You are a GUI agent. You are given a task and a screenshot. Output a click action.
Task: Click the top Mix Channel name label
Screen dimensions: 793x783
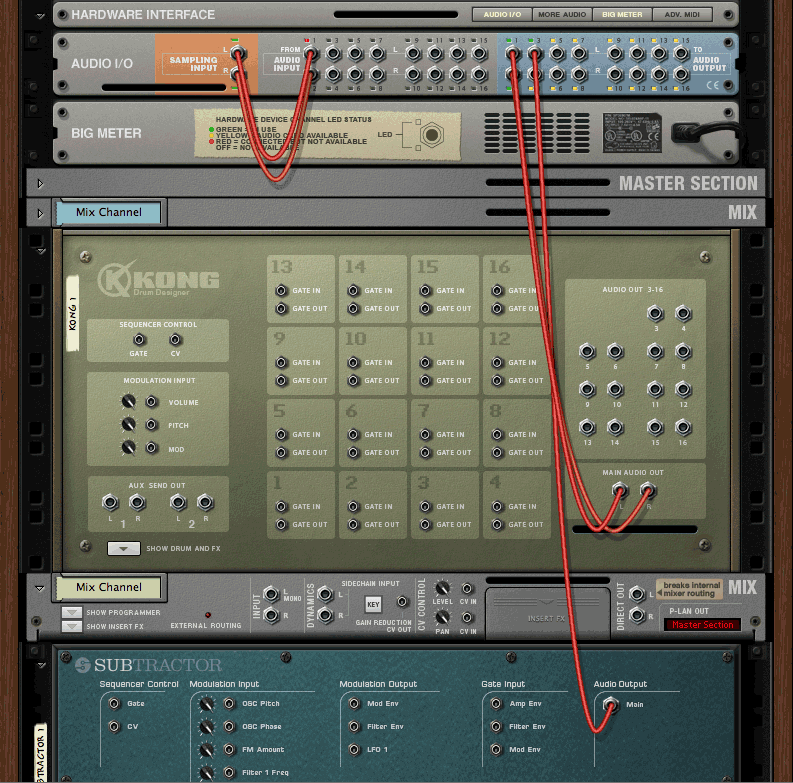tap(109, 212)
